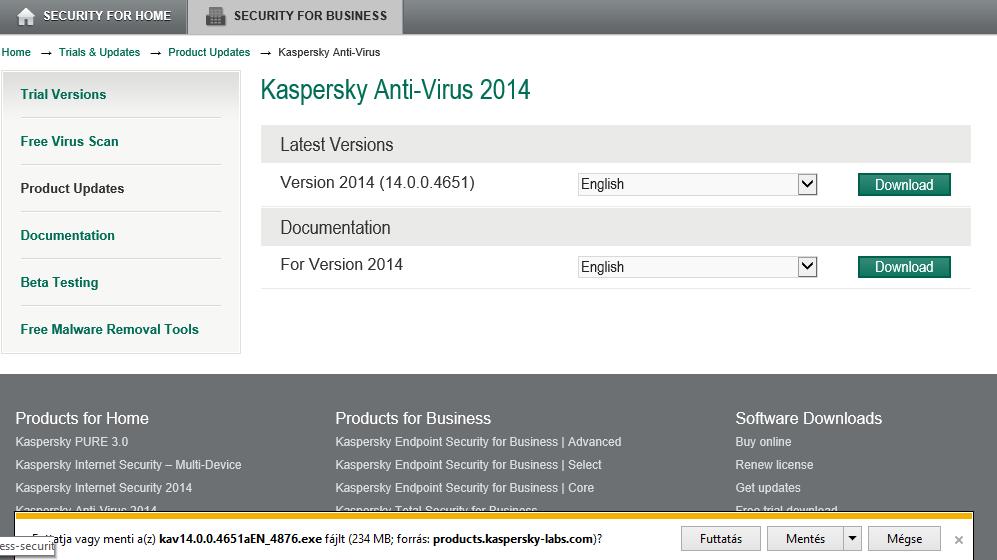
Task: Open Kaspersky PURE 3.0 footer link
Action: pyautogui.click(x=71, y=442)
